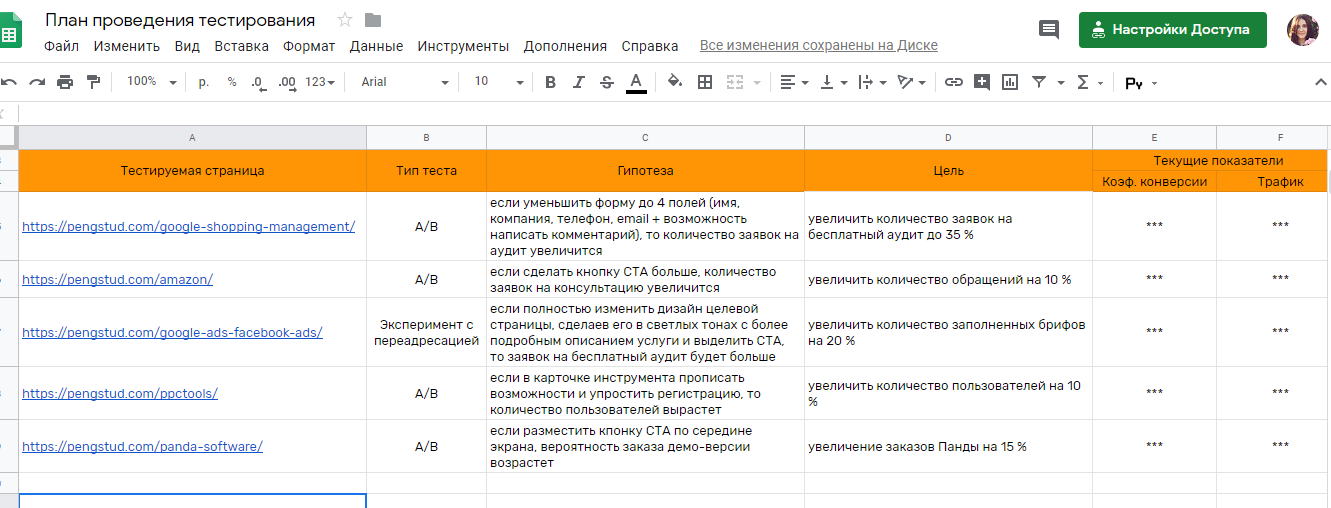Toggle strikethrough formatting
Image resolution: width=1331 pixels, height=508 pixels.
tap(606, 82)
